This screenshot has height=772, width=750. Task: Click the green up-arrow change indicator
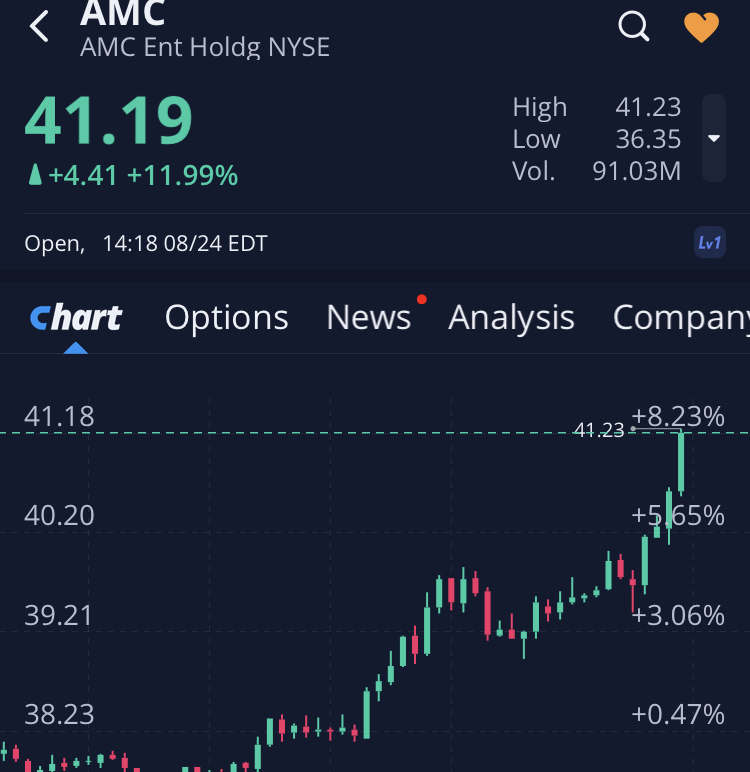click(35, 176)
